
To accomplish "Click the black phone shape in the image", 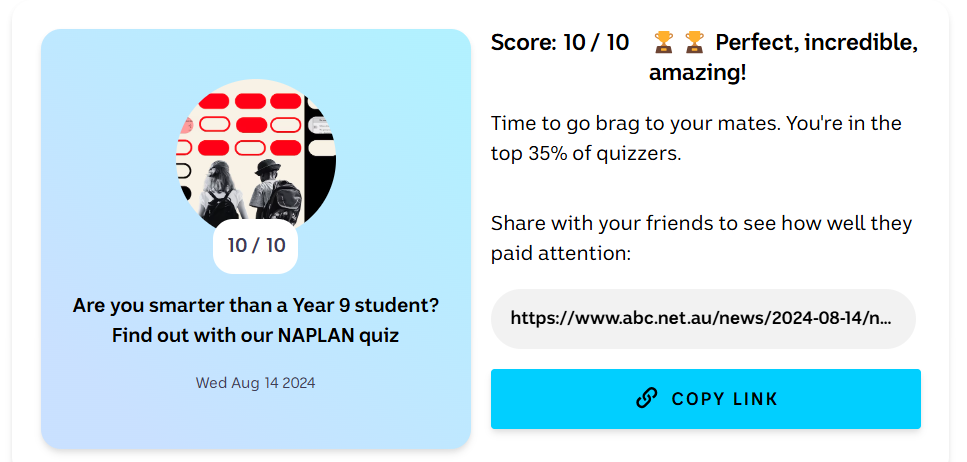I will click(x=320, y=150).
